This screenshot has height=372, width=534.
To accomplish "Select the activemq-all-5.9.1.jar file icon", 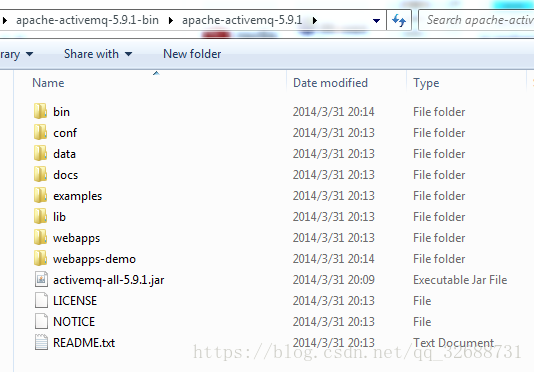I will pos(41,279).
